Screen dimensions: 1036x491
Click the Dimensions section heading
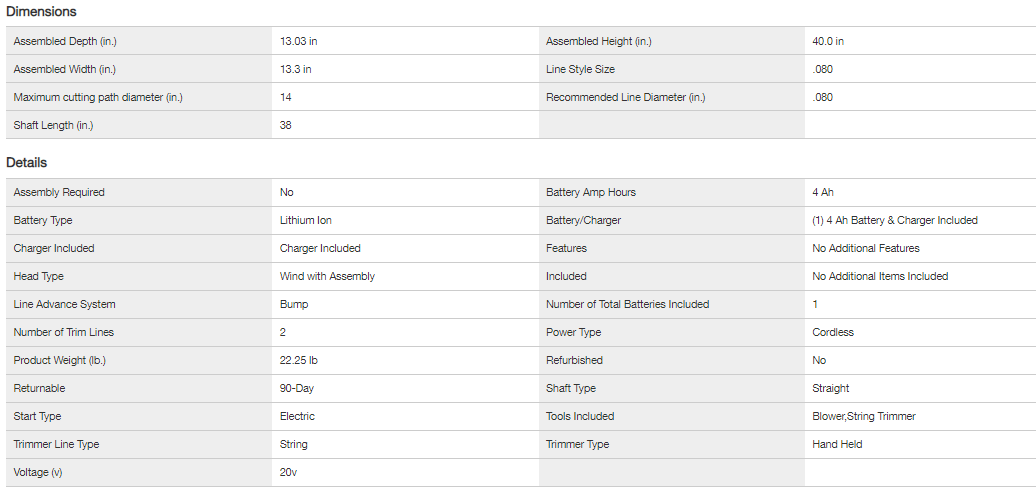[41, 12]
